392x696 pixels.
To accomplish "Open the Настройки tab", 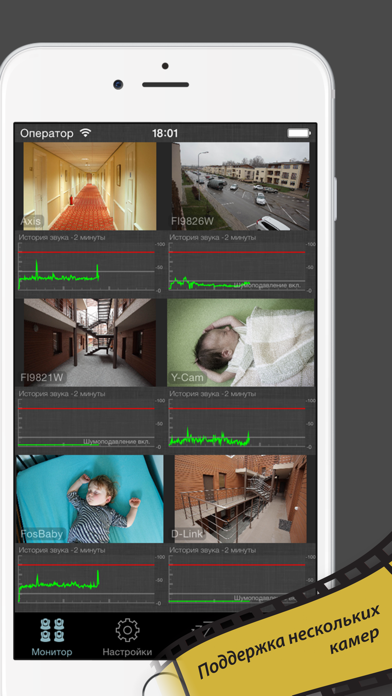I will tap(127, 636).
